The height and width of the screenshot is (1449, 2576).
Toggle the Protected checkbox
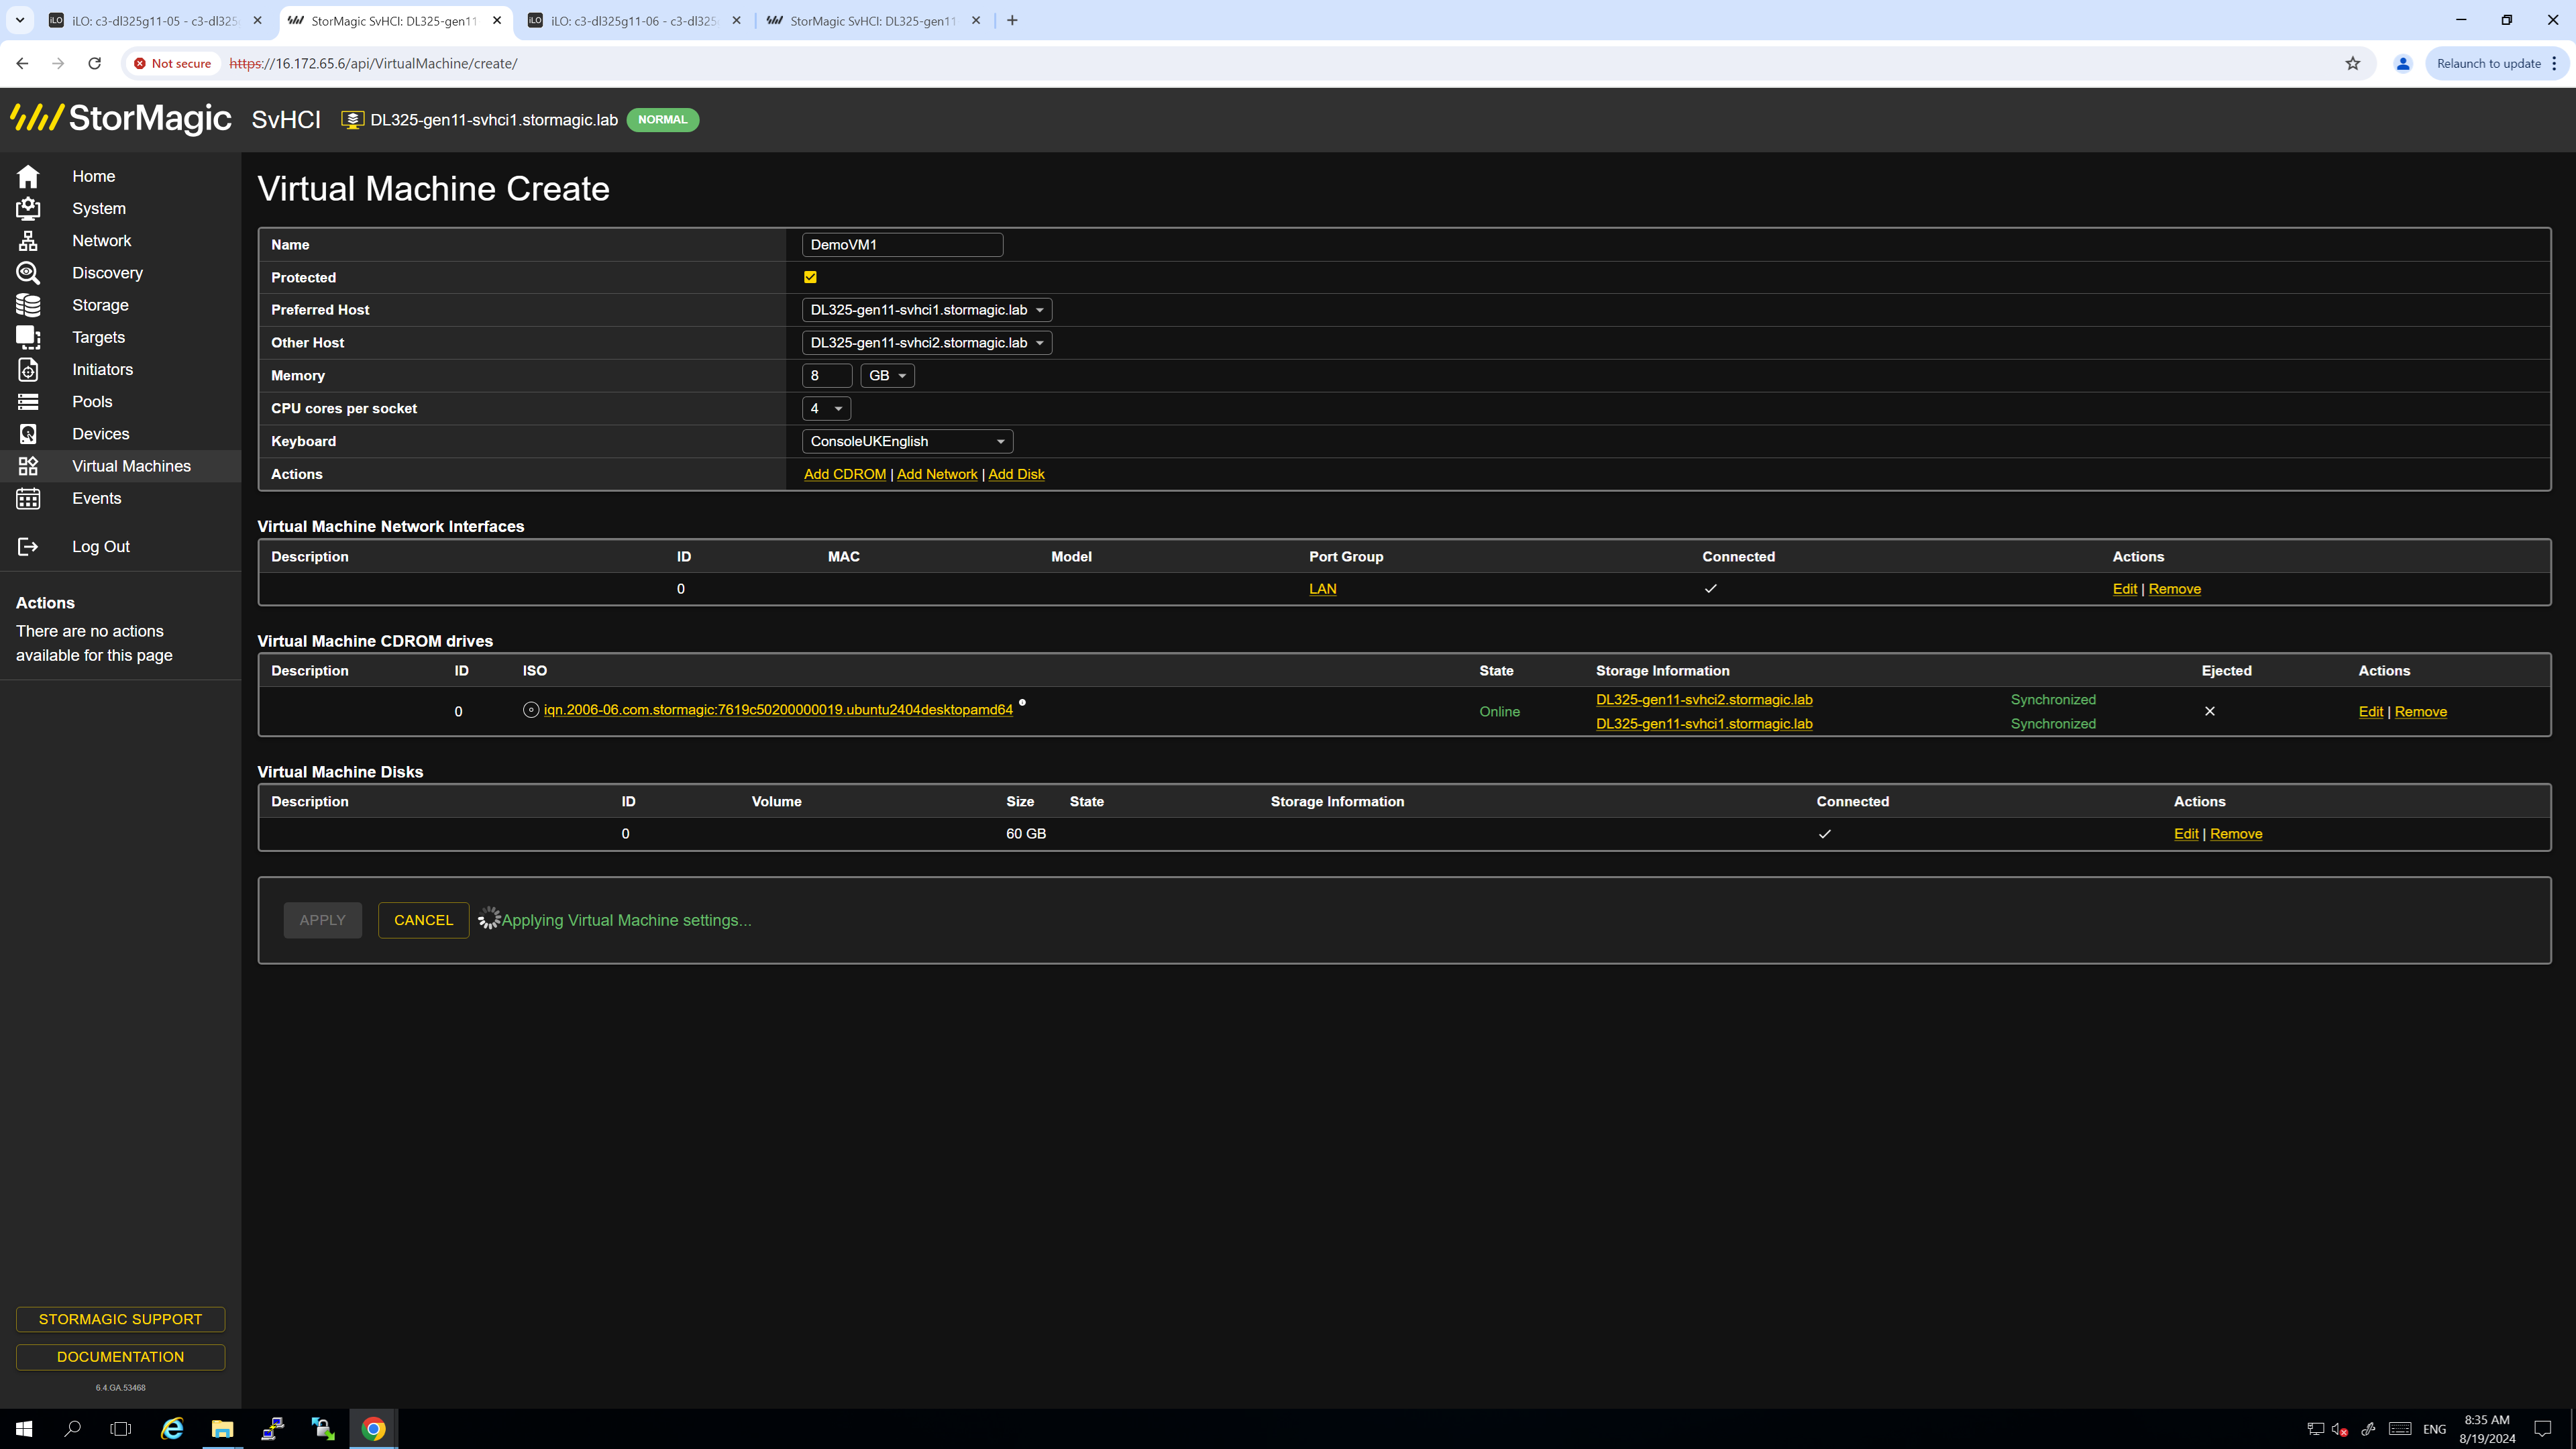(x=810, y=277)
